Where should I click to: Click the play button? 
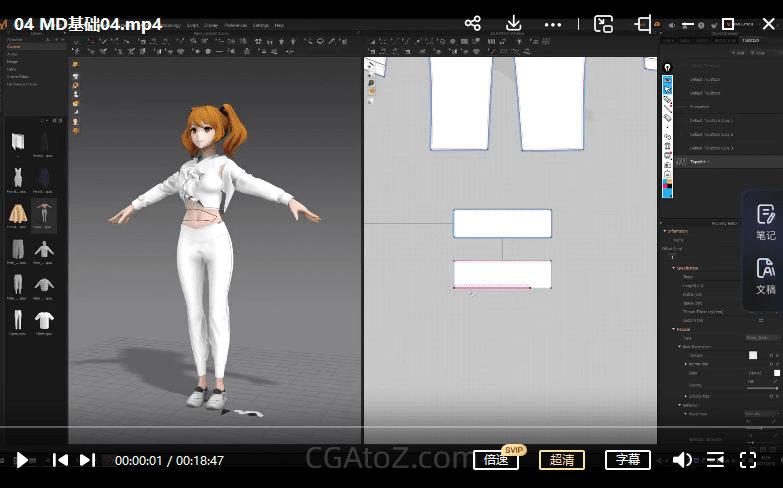(x=21, y=460)
